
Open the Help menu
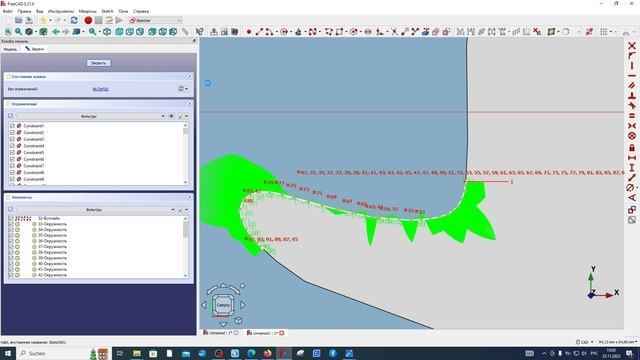coord(141,11)
